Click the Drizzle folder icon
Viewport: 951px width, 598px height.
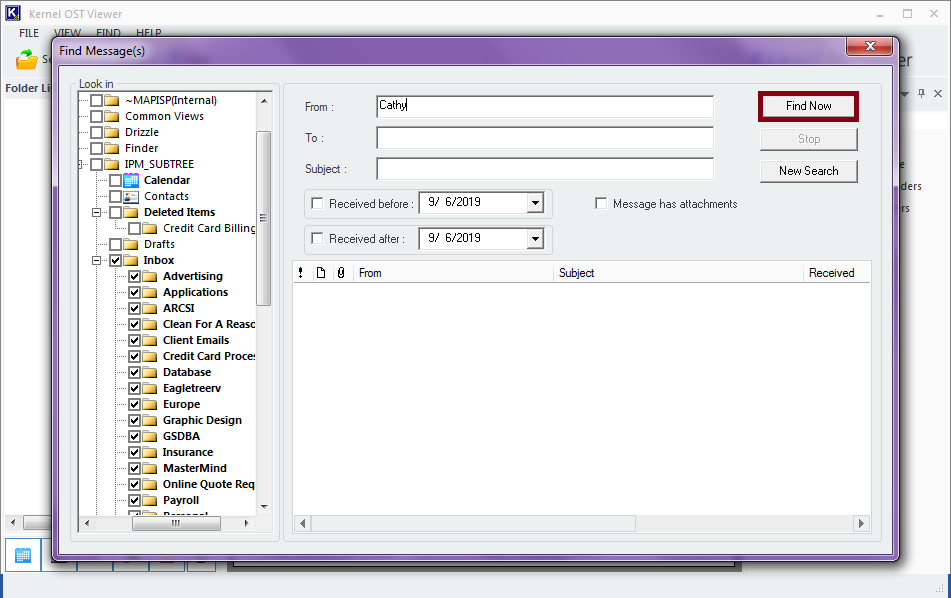(x=112, y=132)
